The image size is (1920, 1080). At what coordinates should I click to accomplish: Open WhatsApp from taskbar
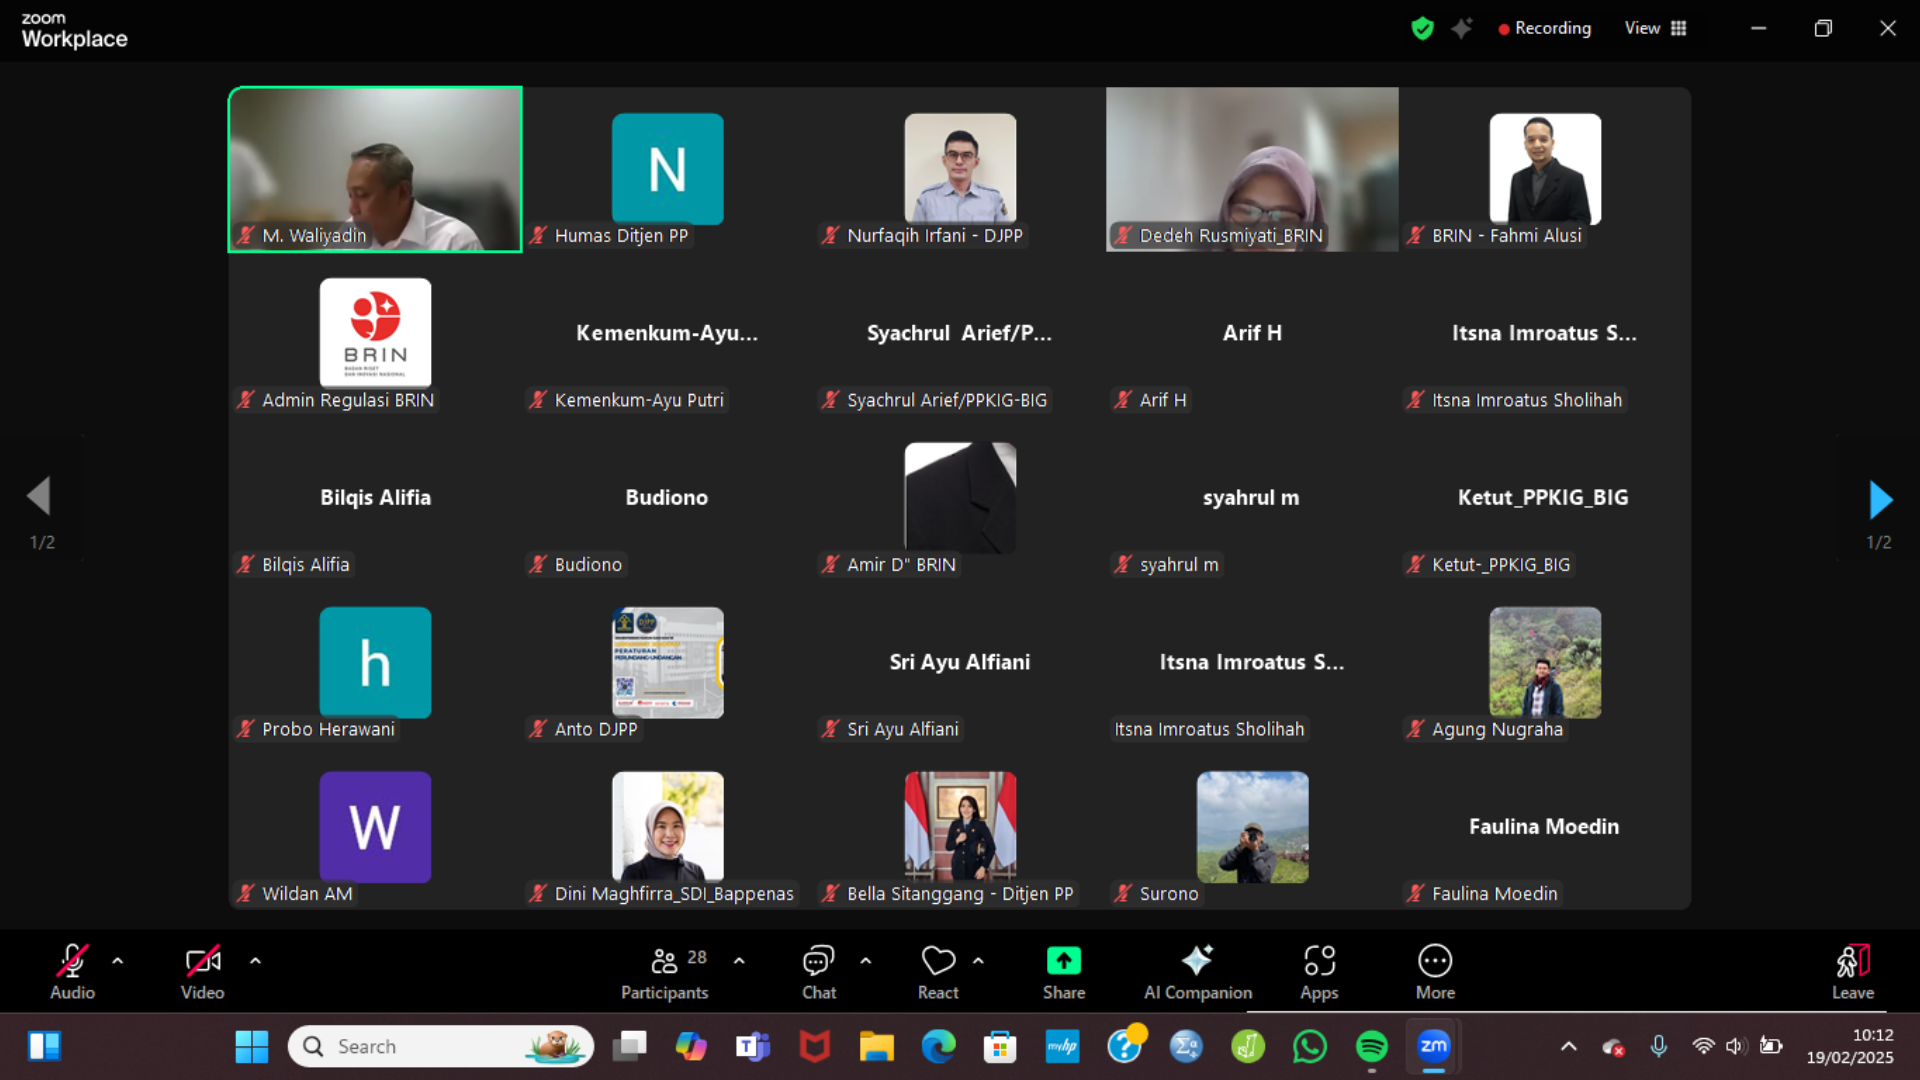1310,1047
